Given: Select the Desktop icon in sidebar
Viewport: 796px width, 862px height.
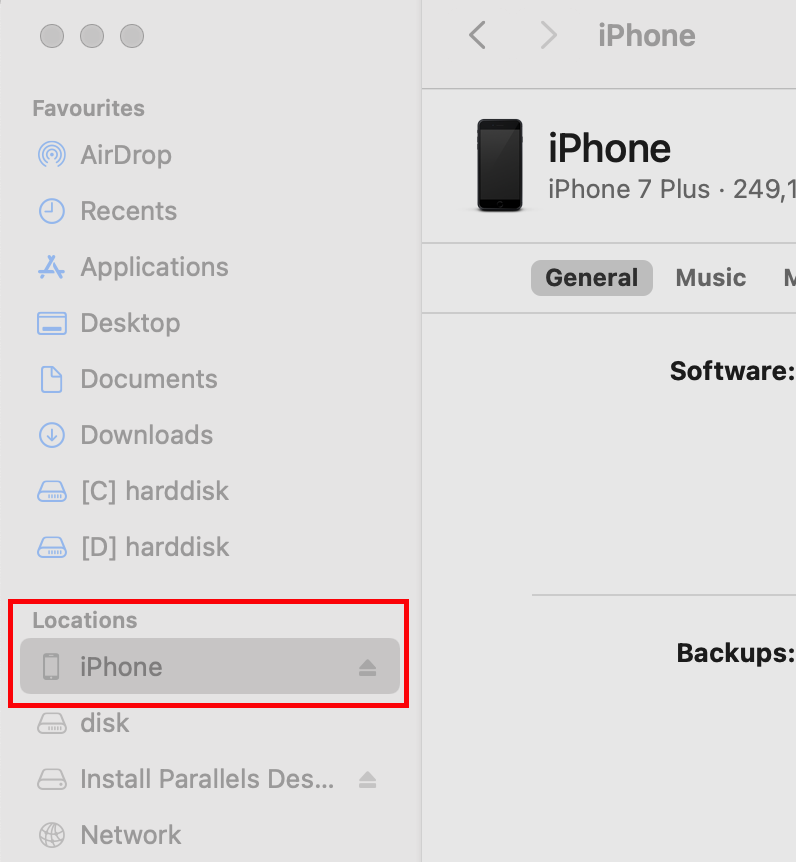Looking at the screenshot, I should 51,323.
